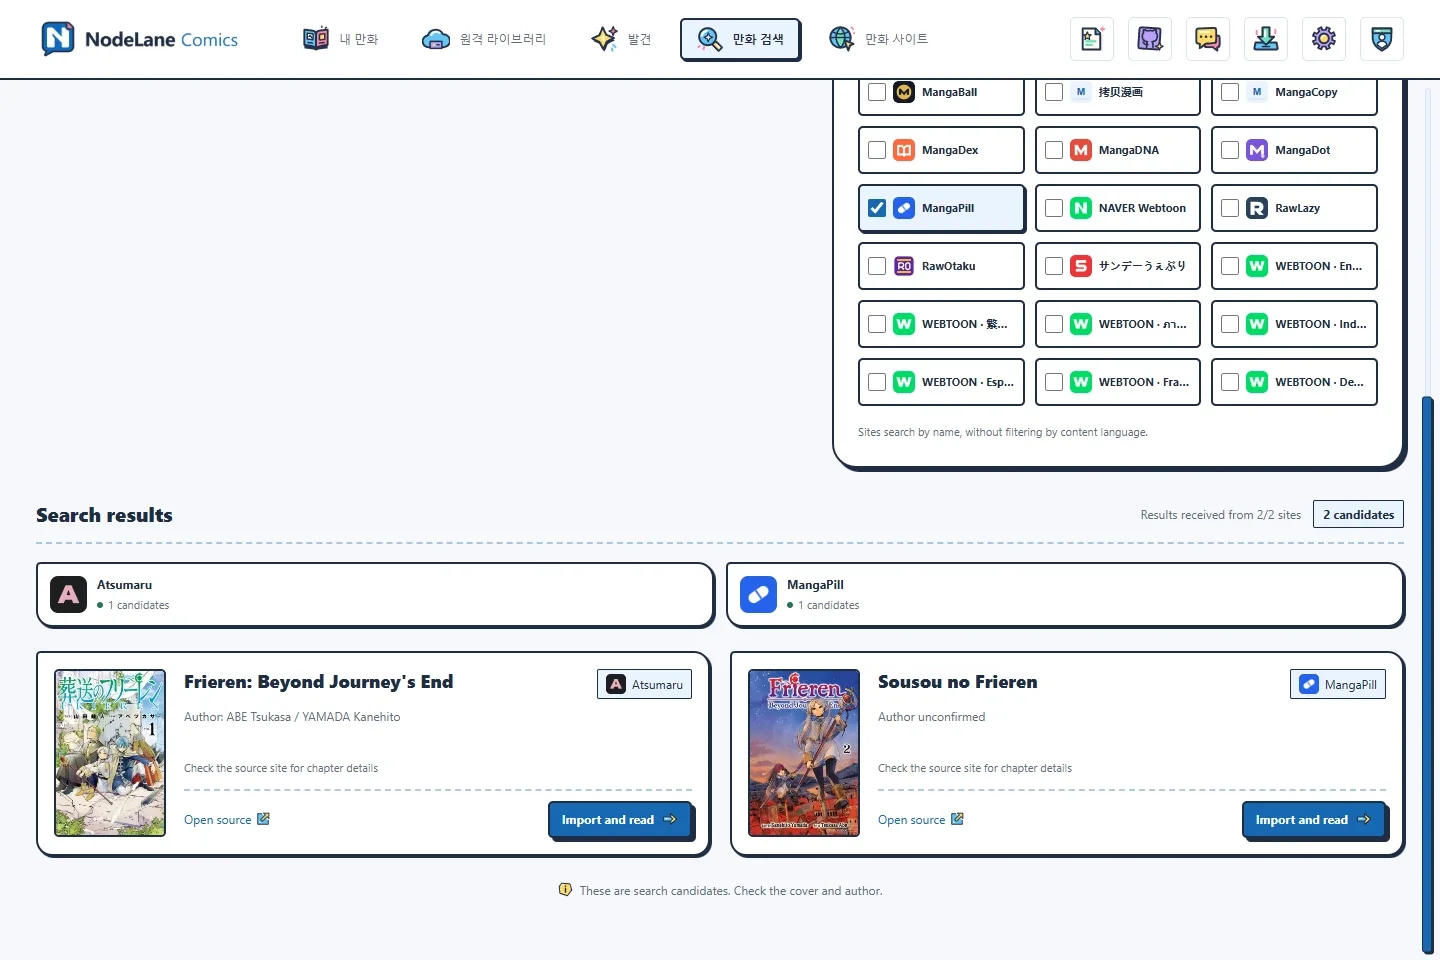Uncheck the MangaPill site checkbox
This screenshot has height=960, width=1440.
877,208
